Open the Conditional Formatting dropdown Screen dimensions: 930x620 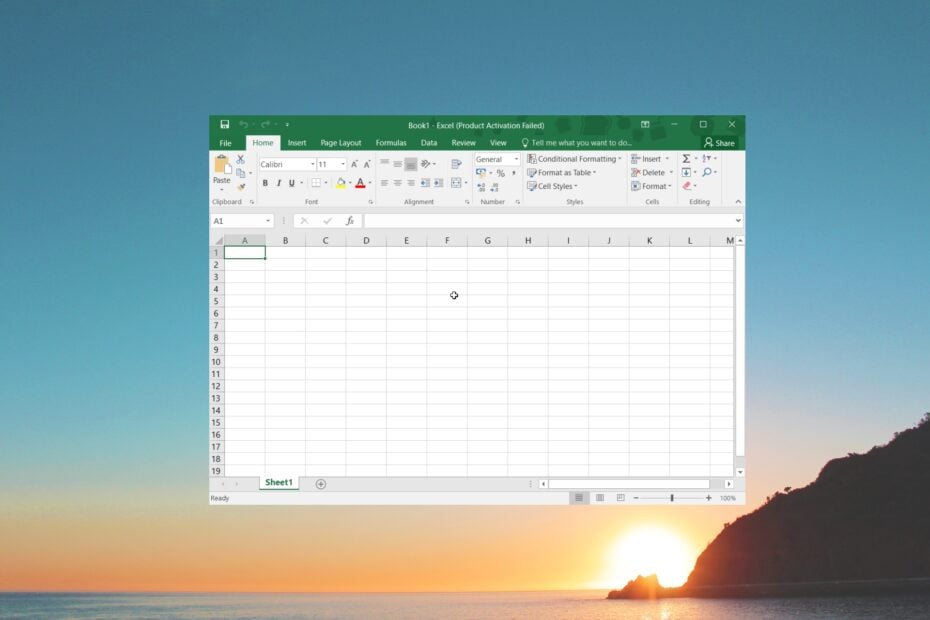574,159
